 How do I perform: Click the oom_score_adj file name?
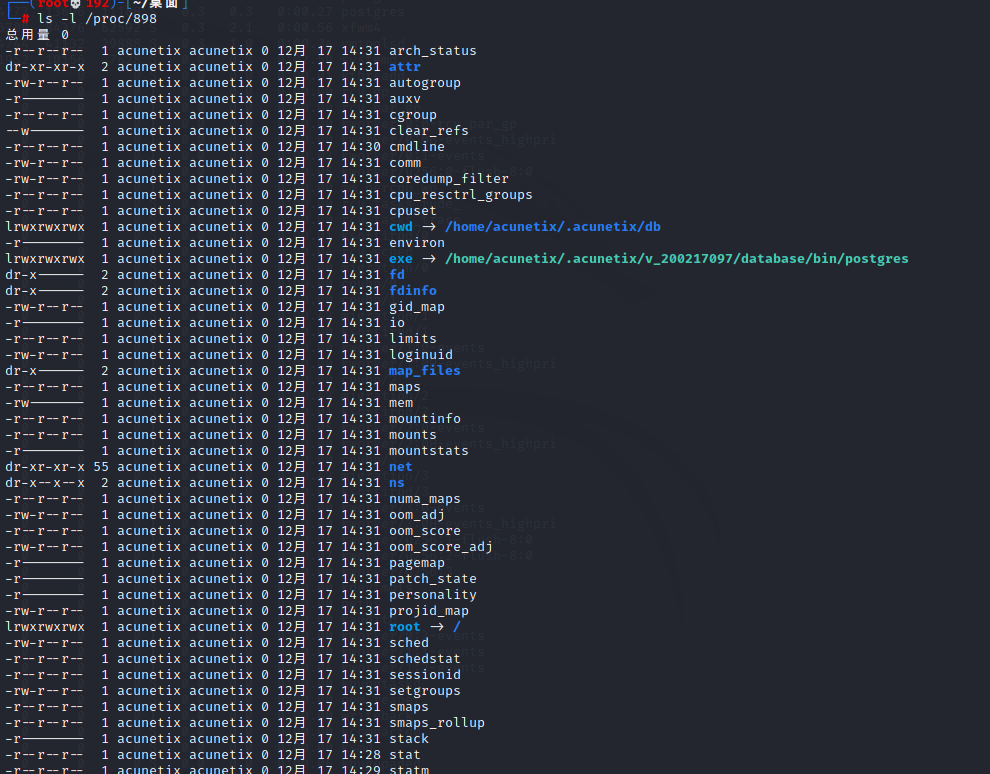coord(441,547)
